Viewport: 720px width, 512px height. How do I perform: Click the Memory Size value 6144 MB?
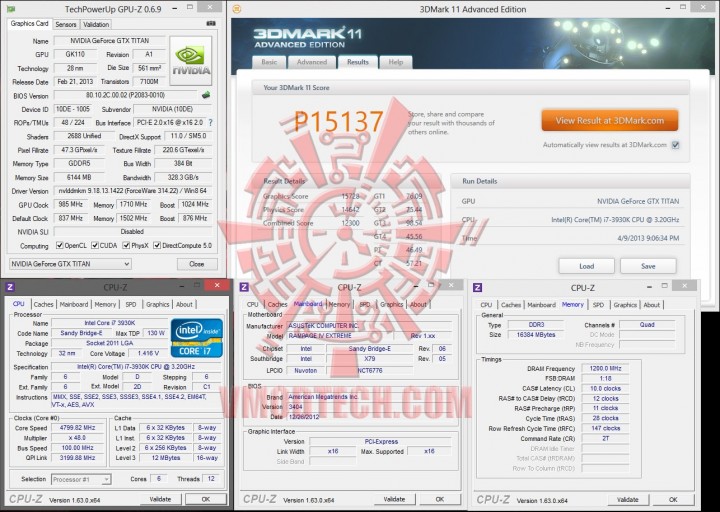coord(79,177)
